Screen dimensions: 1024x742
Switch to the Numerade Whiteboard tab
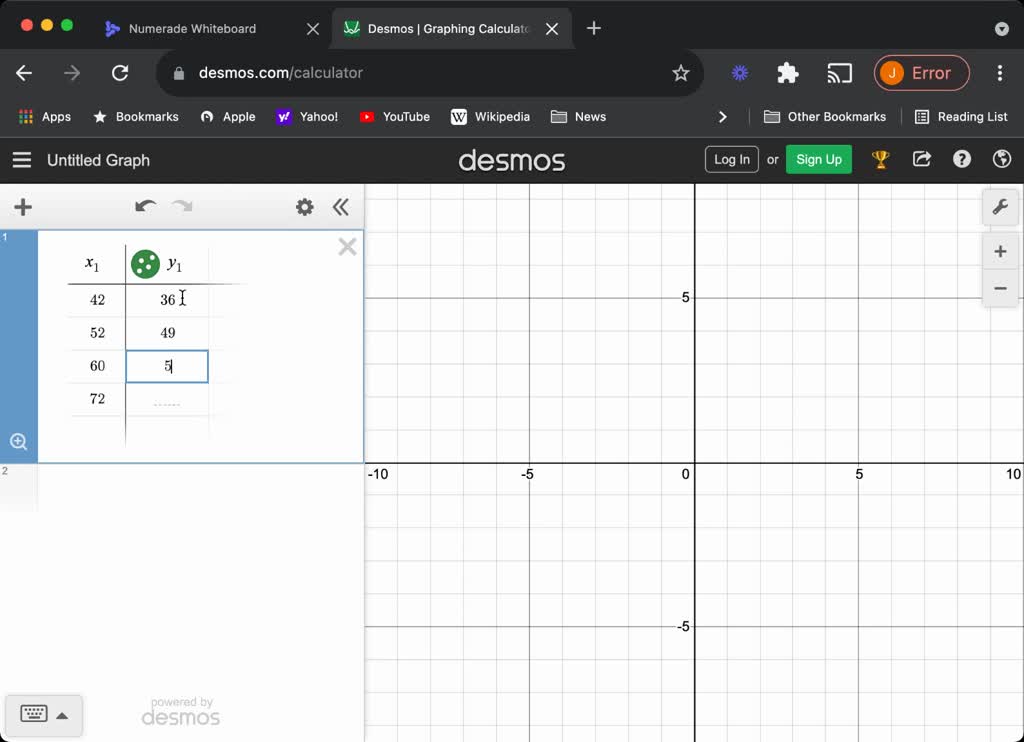click(196, 29)
